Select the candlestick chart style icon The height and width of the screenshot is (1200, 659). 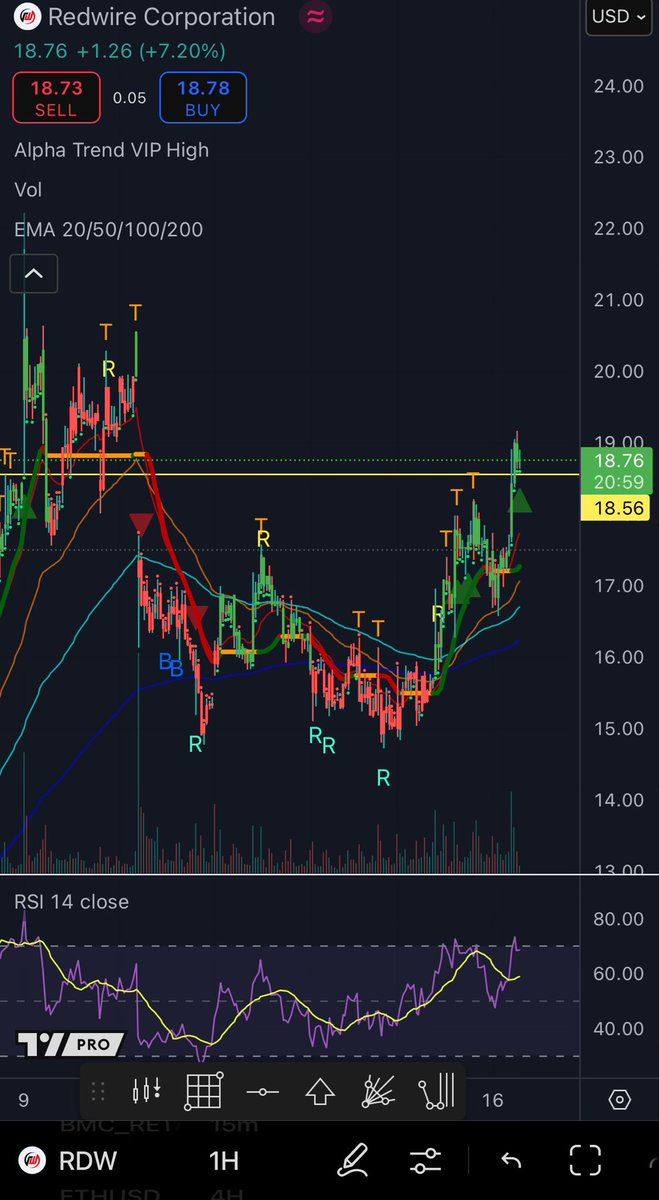[147, 1091]
